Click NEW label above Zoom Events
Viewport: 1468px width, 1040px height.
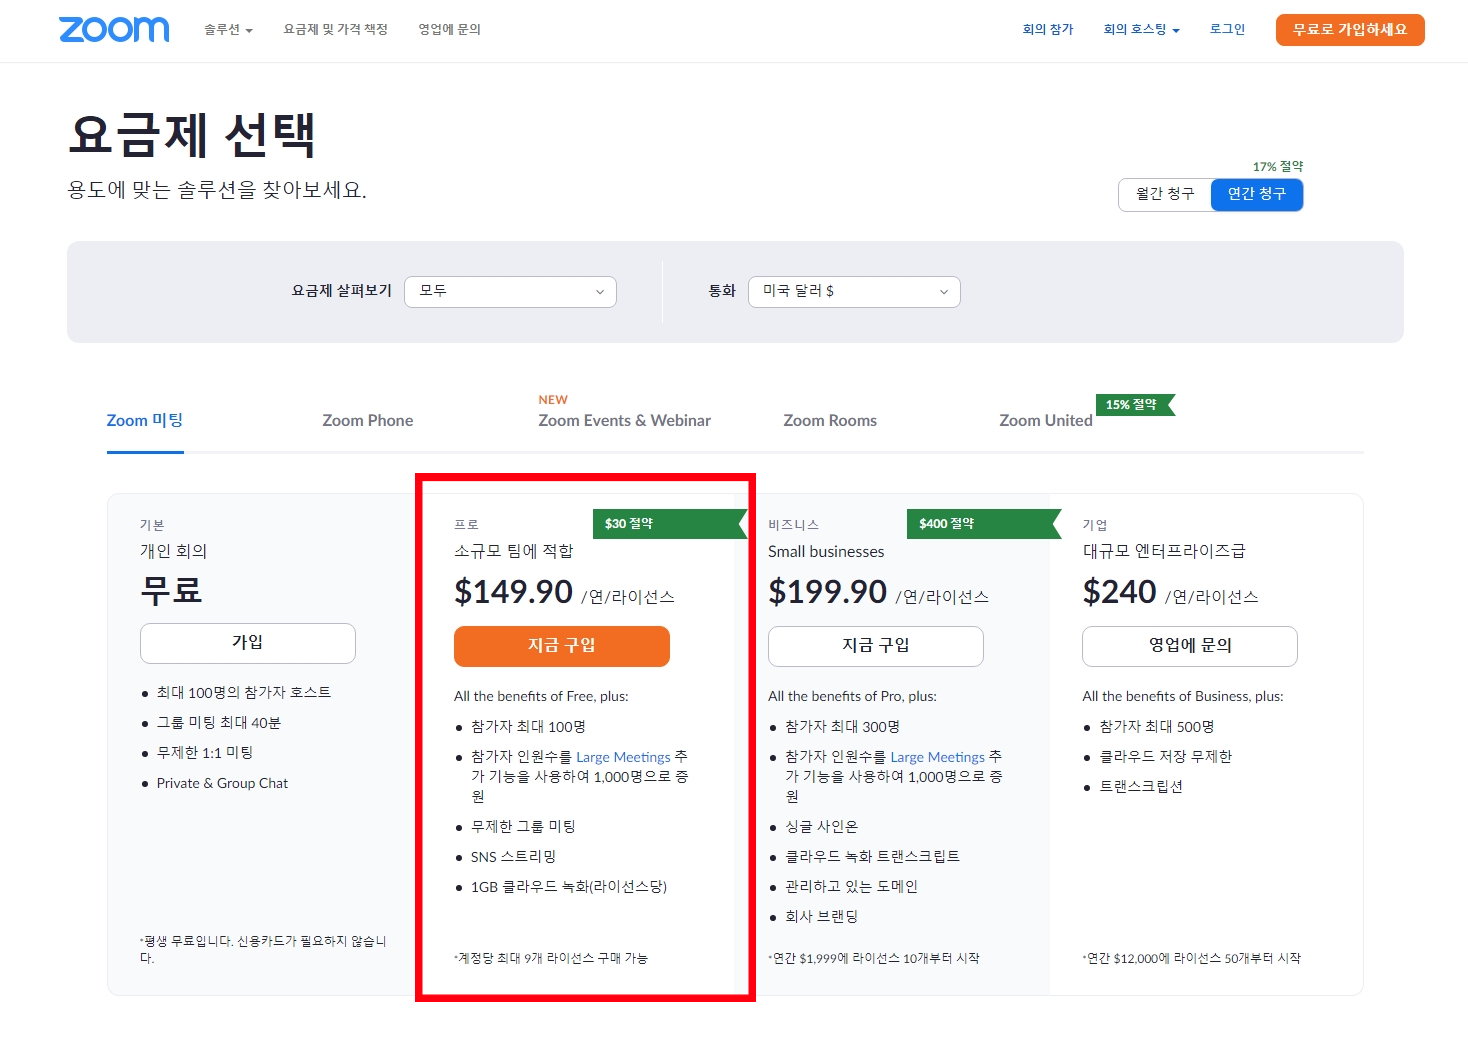click(553, 400)
